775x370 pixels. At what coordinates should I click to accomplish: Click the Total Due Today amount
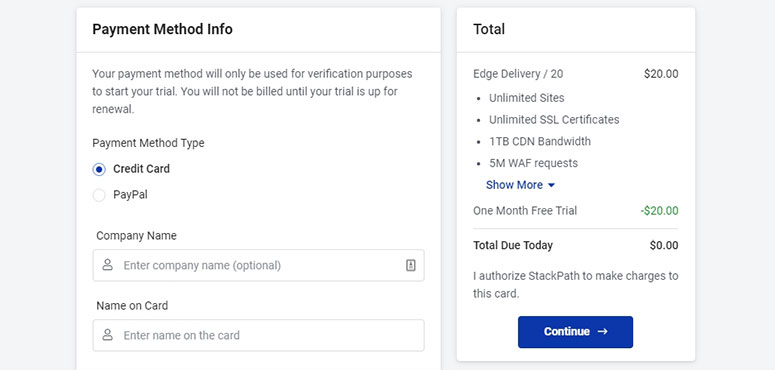tap(664, 246)
